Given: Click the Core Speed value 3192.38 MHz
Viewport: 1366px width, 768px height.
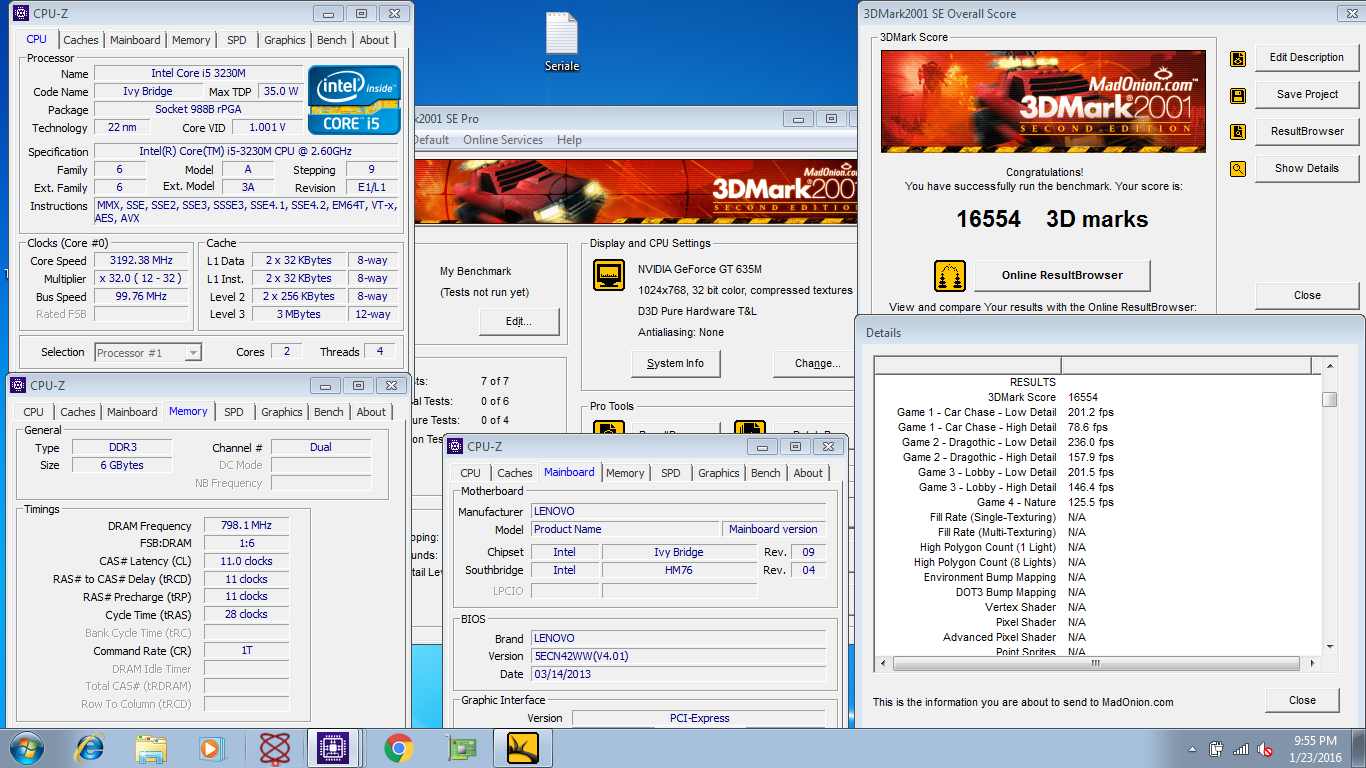Looking at the screenshot, I should click(x=141, y=261).
